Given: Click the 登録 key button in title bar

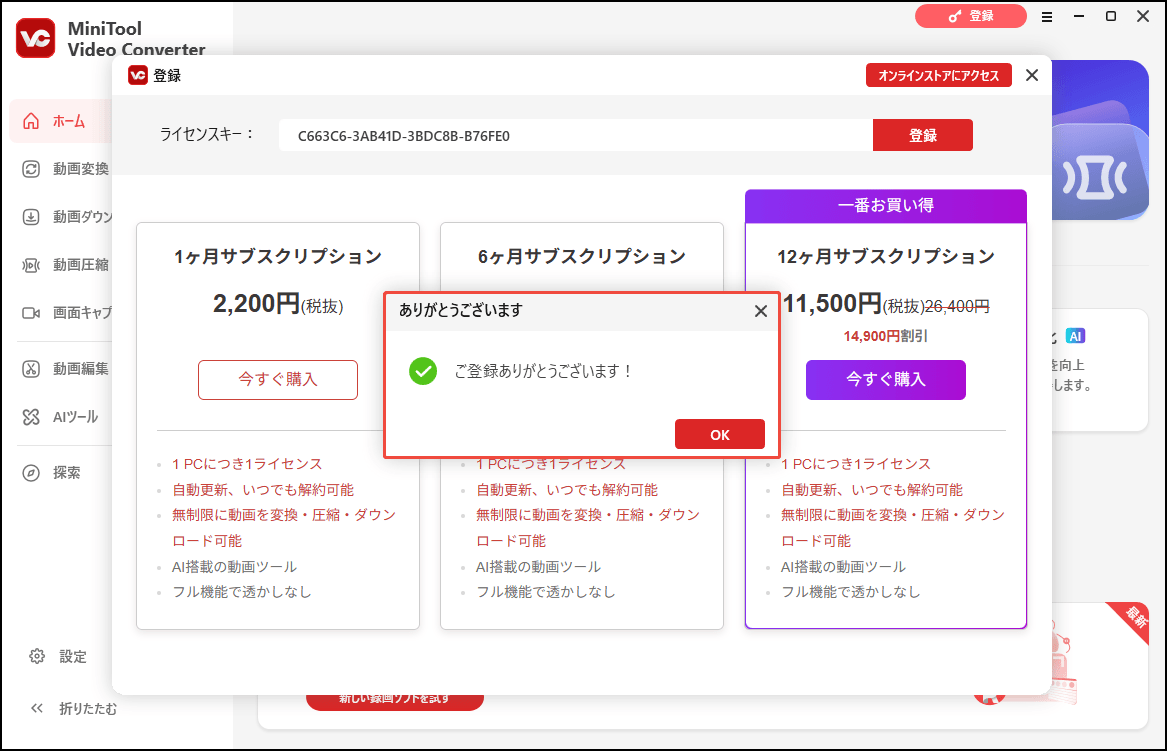Looking at the screenshot, I should pyautogui.click(x=970, y=16).
